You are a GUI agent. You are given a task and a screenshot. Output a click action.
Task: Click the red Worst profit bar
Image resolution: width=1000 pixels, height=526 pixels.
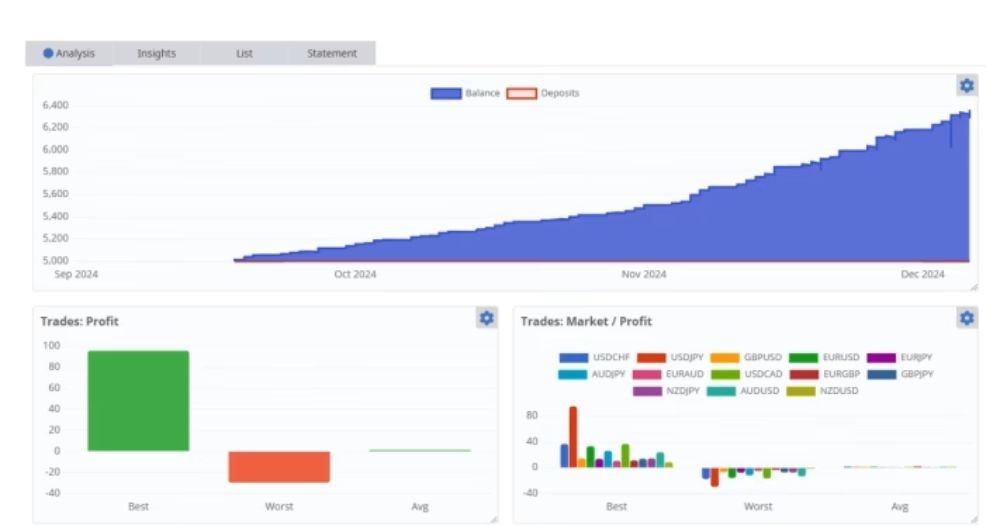(x=279, y=466)
